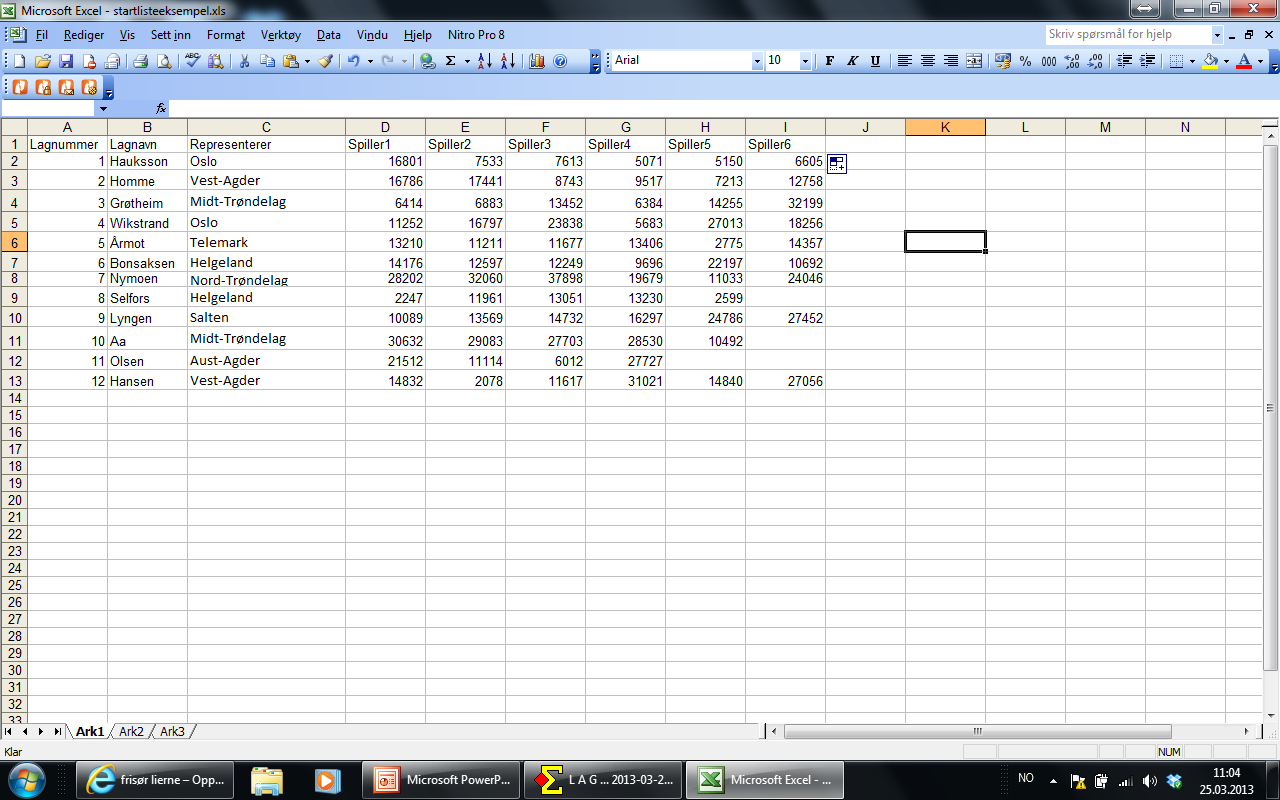Apply the red font color
This screenshot has height=800, width=1280.
pos(1244,61)
